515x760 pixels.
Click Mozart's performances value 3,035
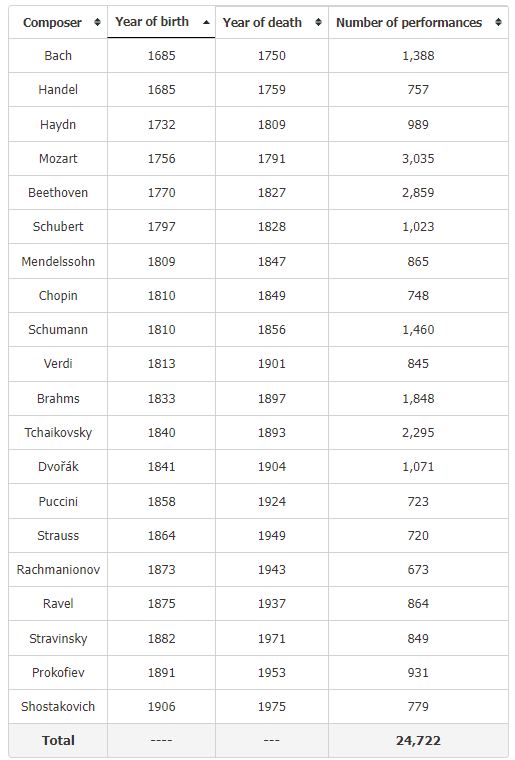[418, 158]
